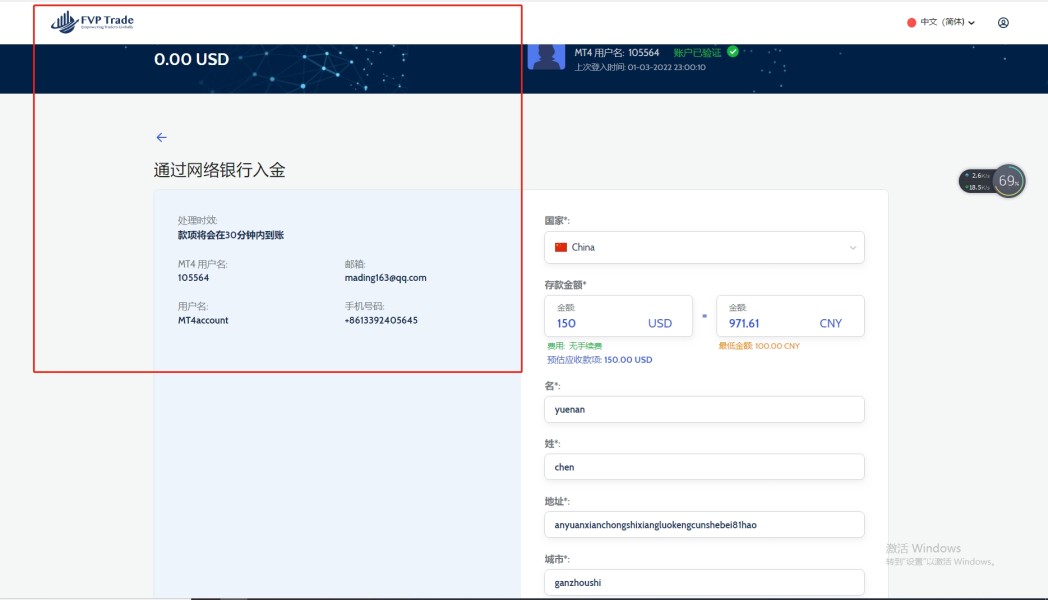The image size is (1048, 600).
Task: Click the green verified checkmark badge
Action: [x=733, y=51]
